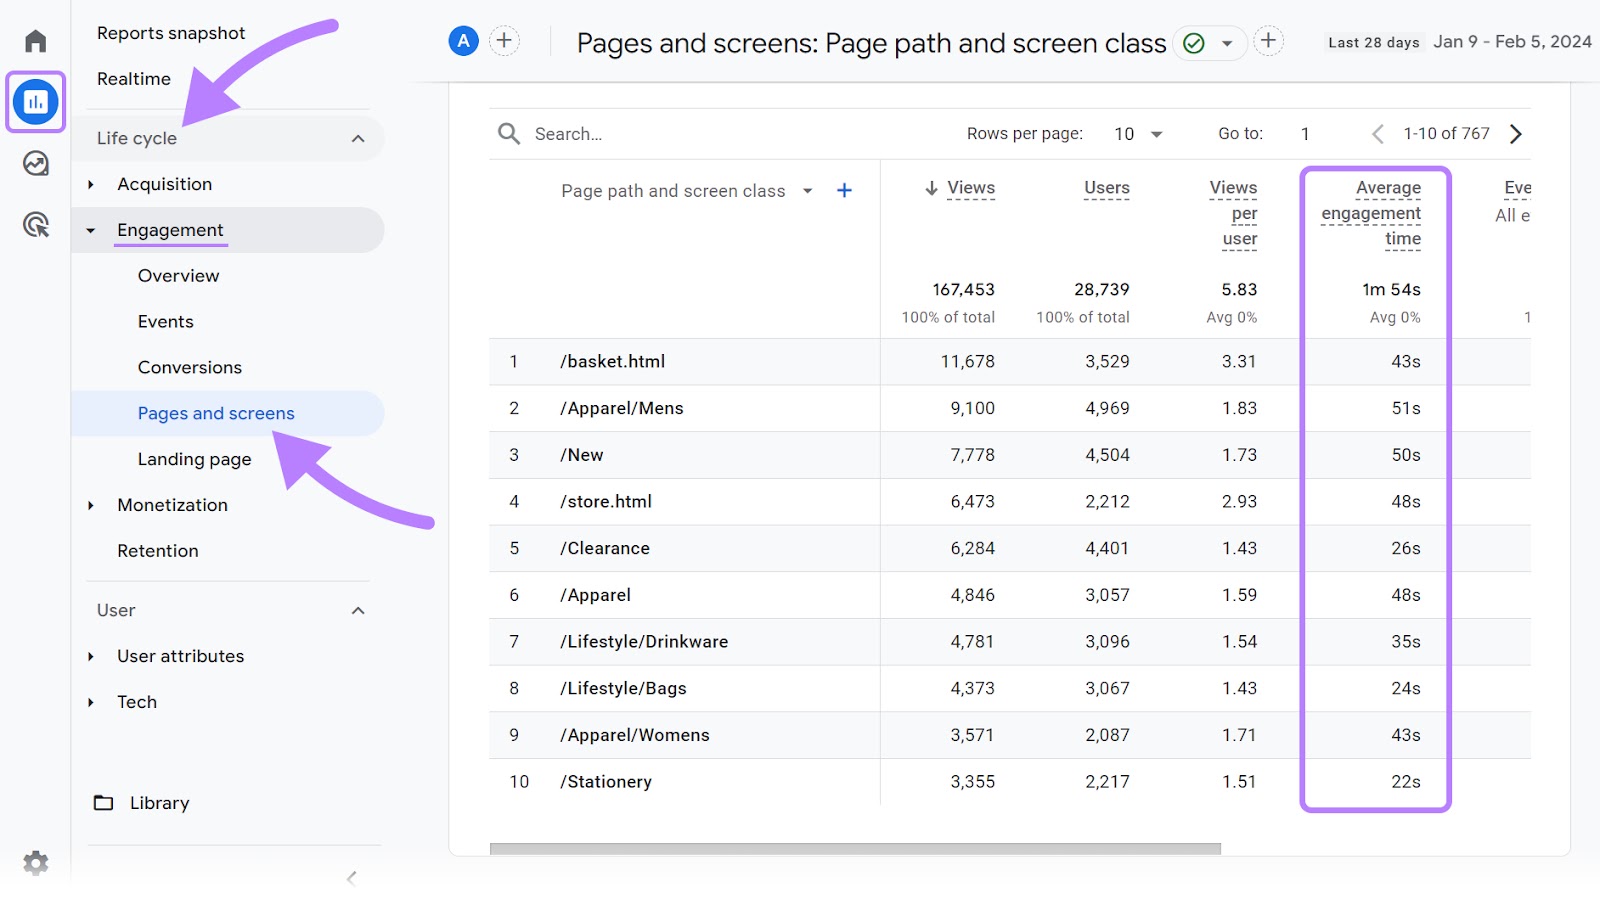Image resolution: width=1600 pixels, height=899 pixels.
Task: Collapse the Life cycle section
Action: pos(358,139)
